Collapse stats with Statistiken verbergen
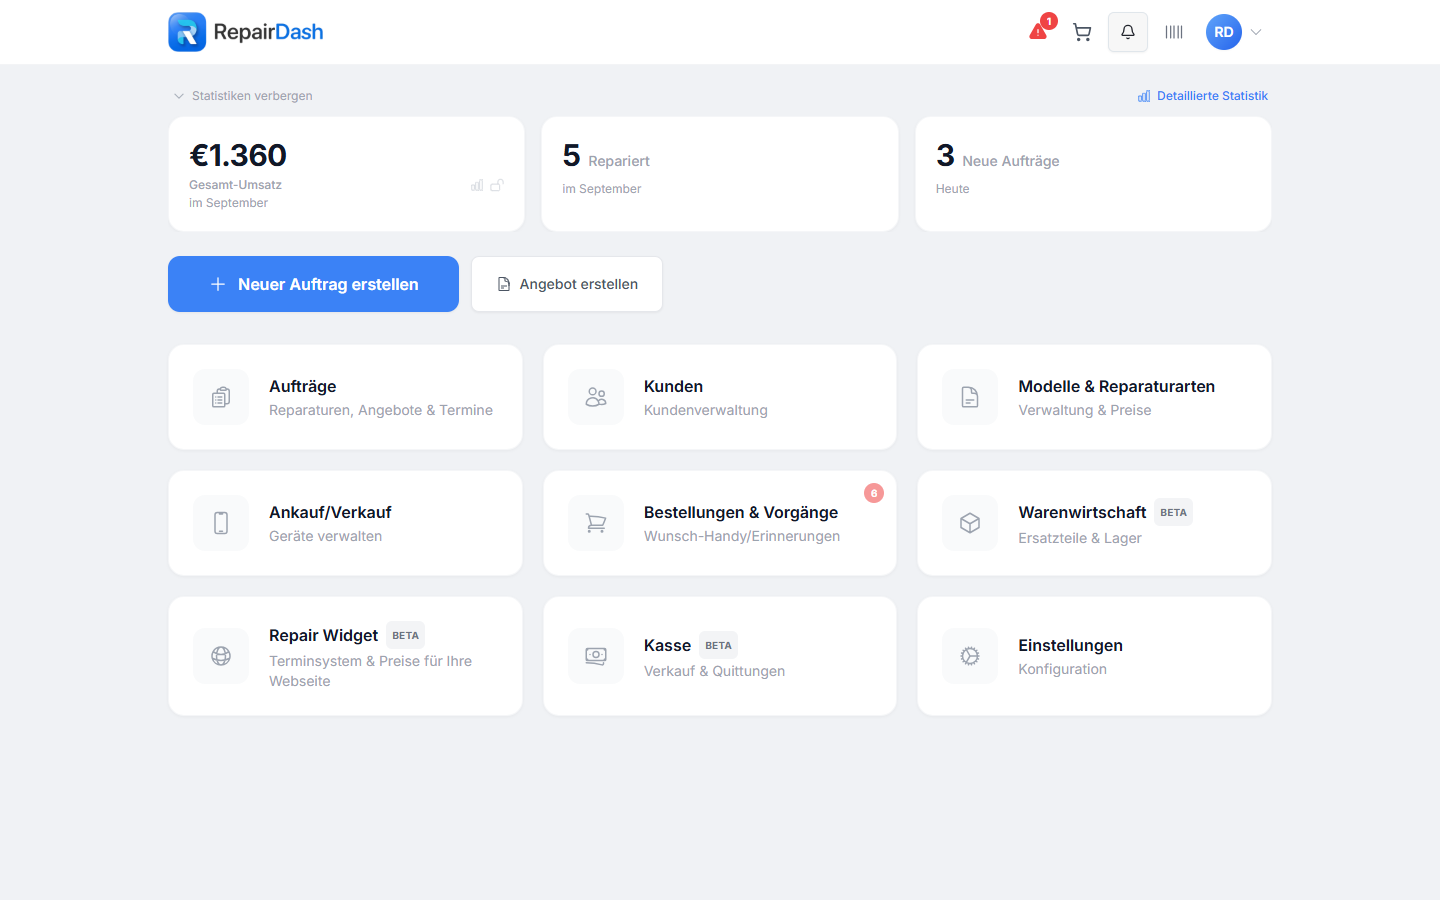 click(243, 96)
